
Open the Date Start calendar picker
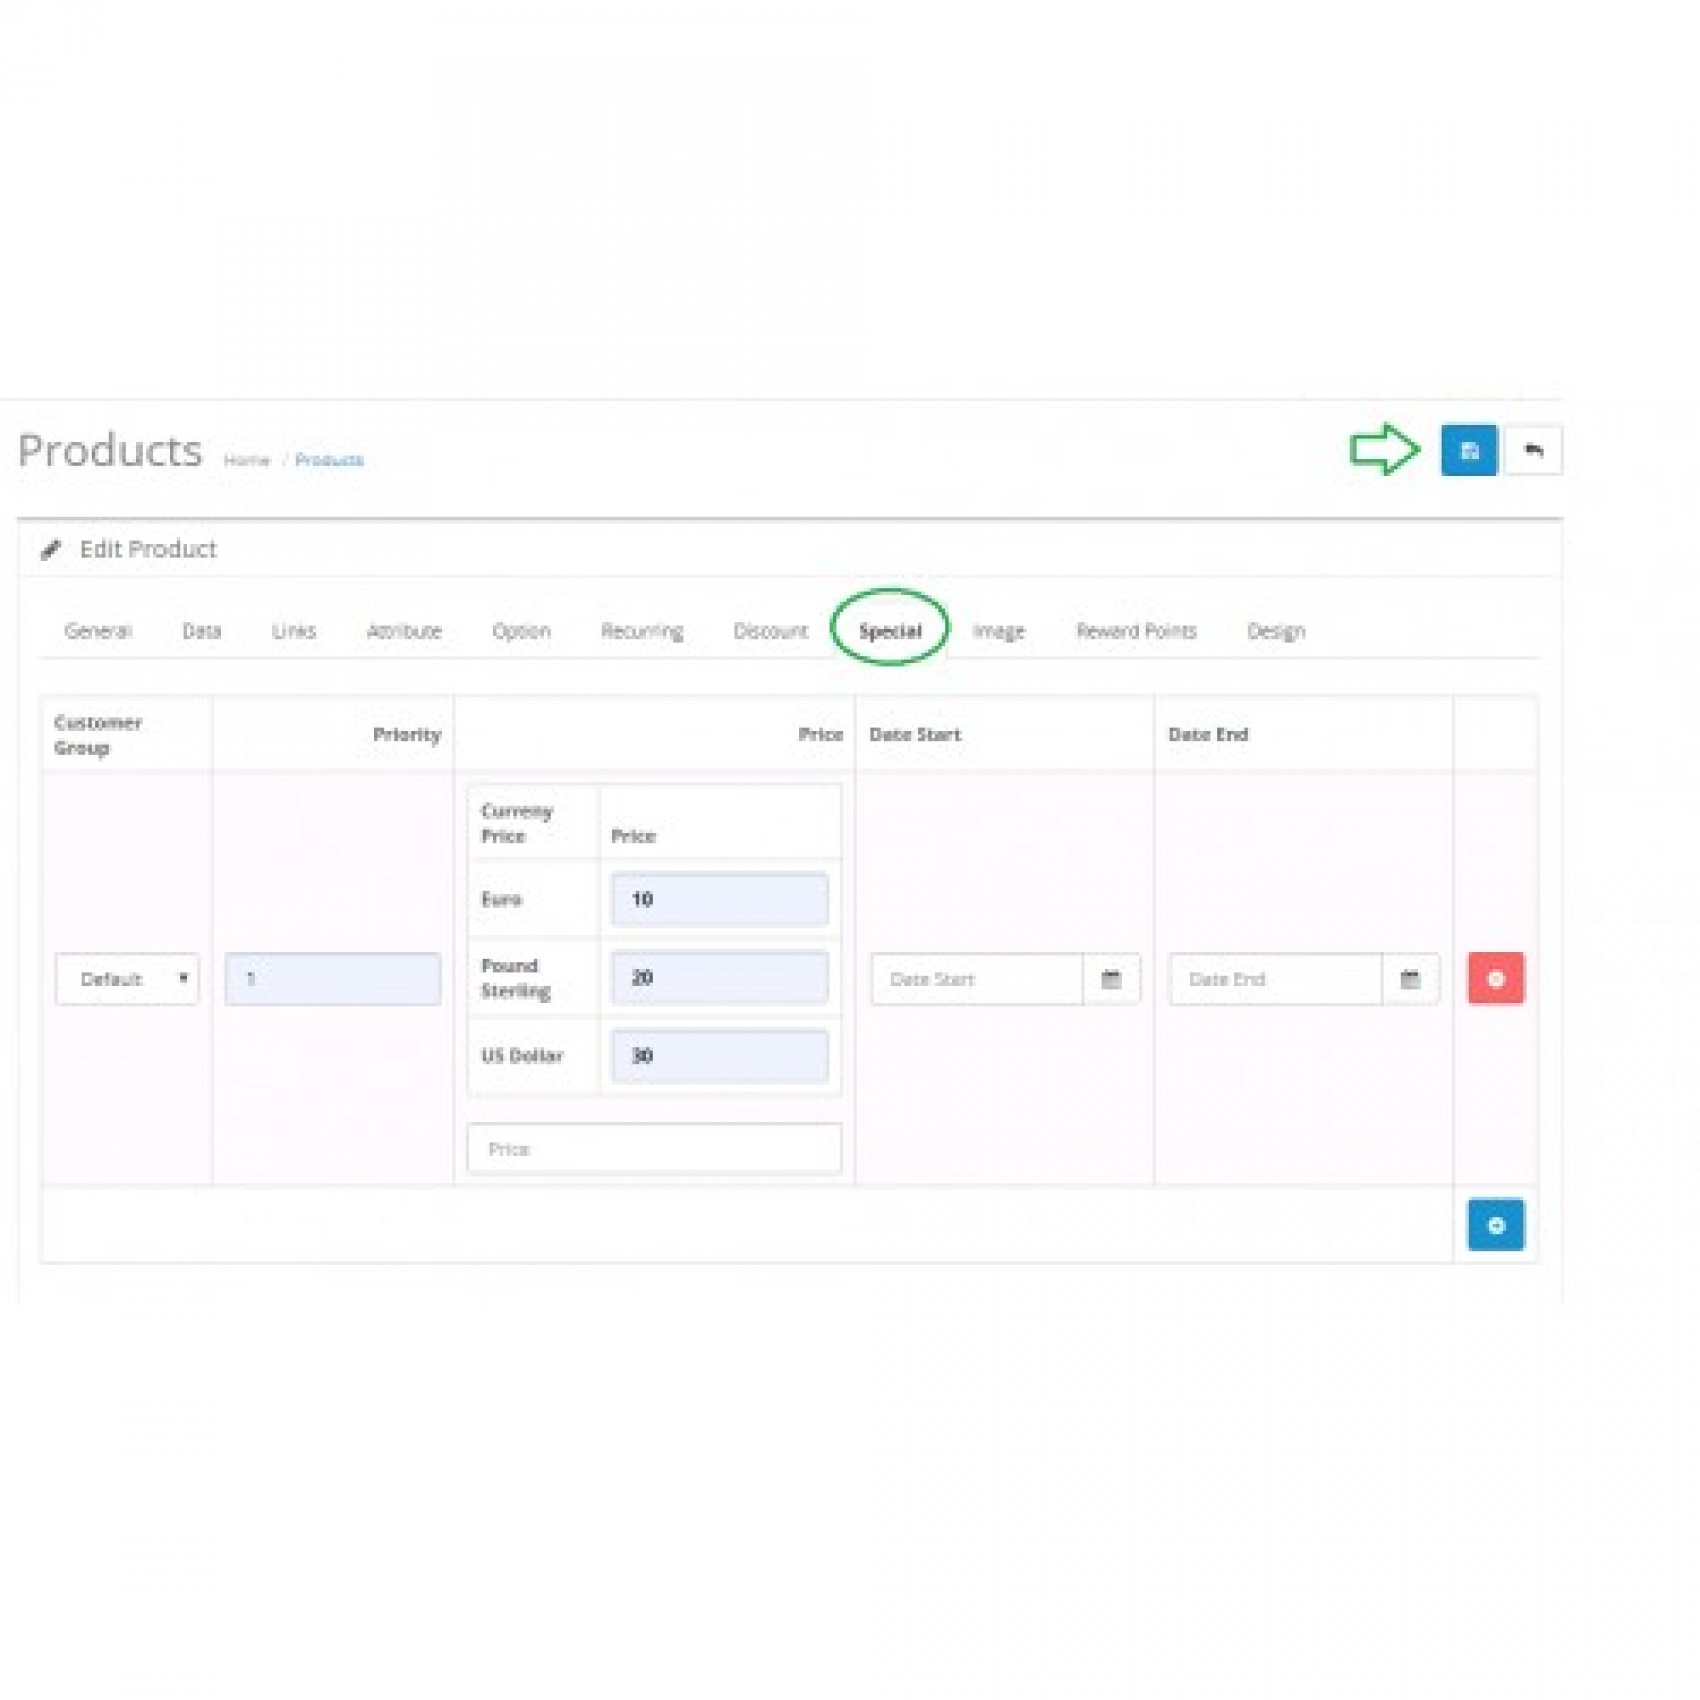point(1110,979)
